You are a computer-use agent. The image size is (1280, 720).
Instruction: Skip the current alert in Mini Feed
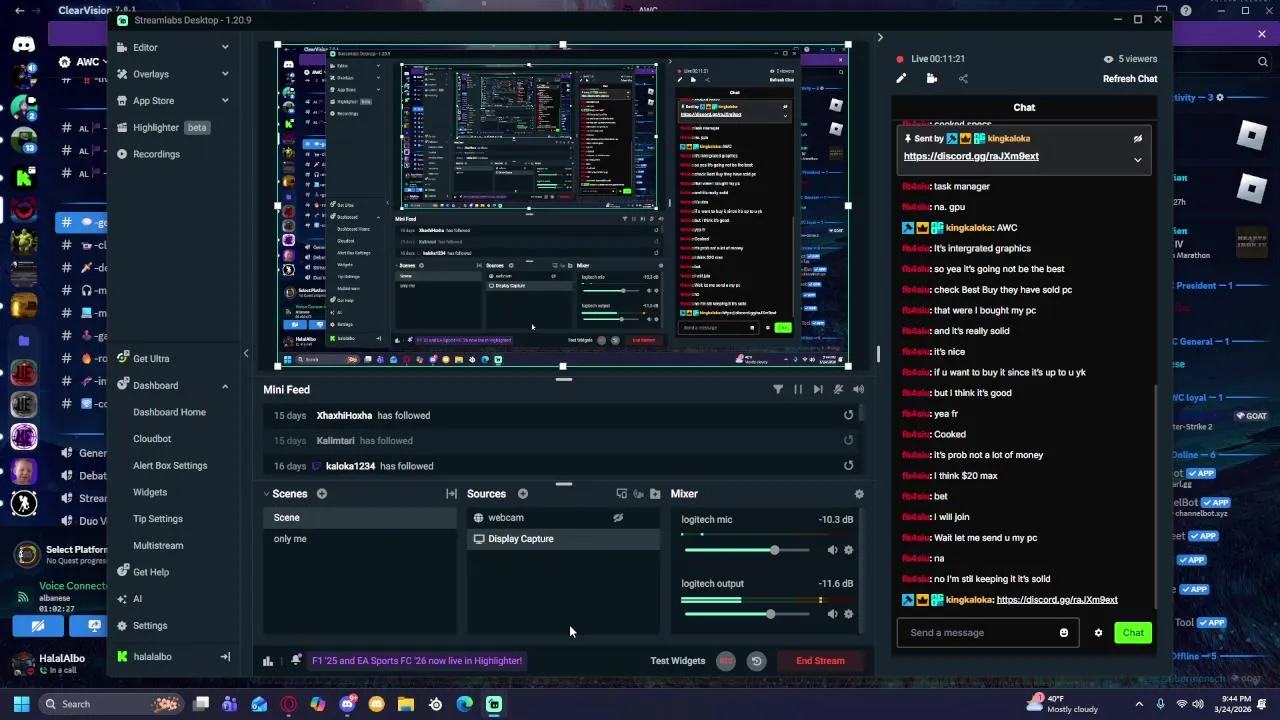pos(818,389)
